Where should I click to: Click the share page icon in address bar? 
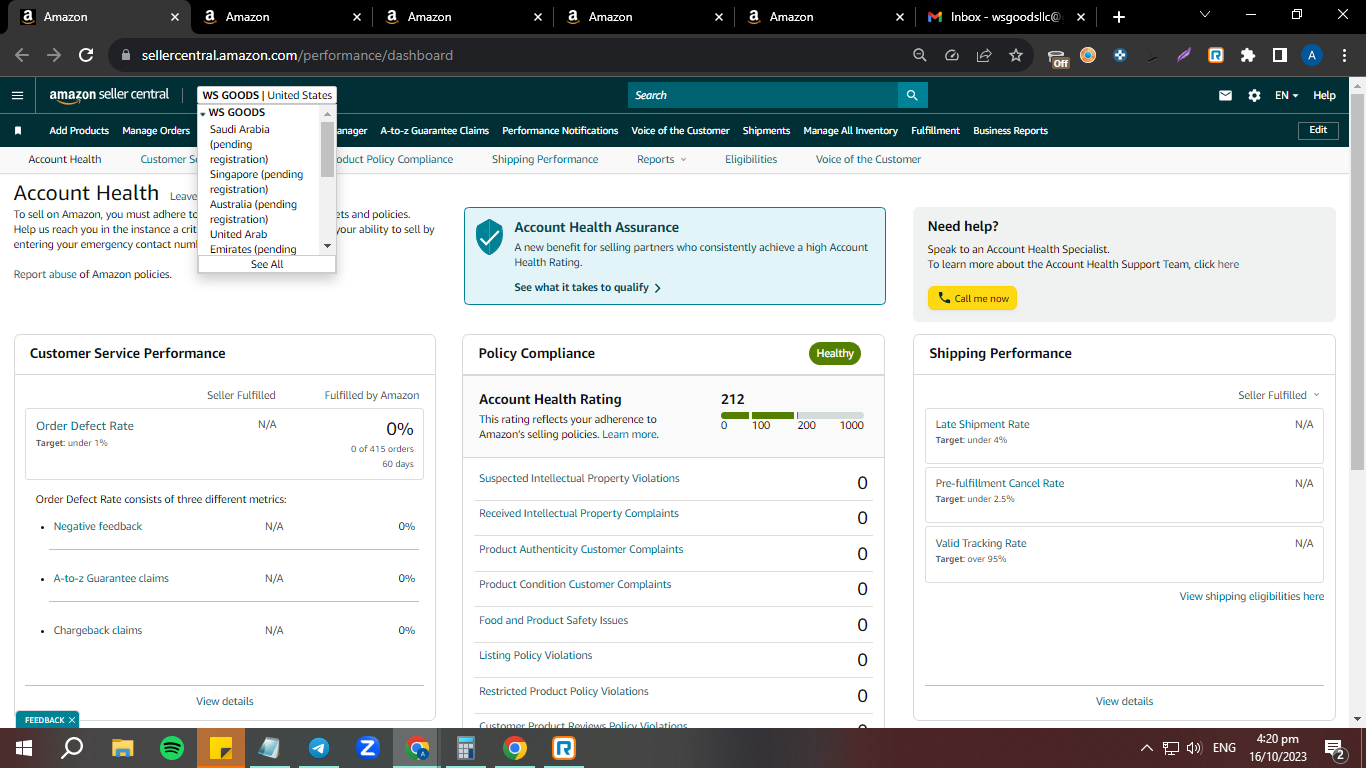click(984, 56)
